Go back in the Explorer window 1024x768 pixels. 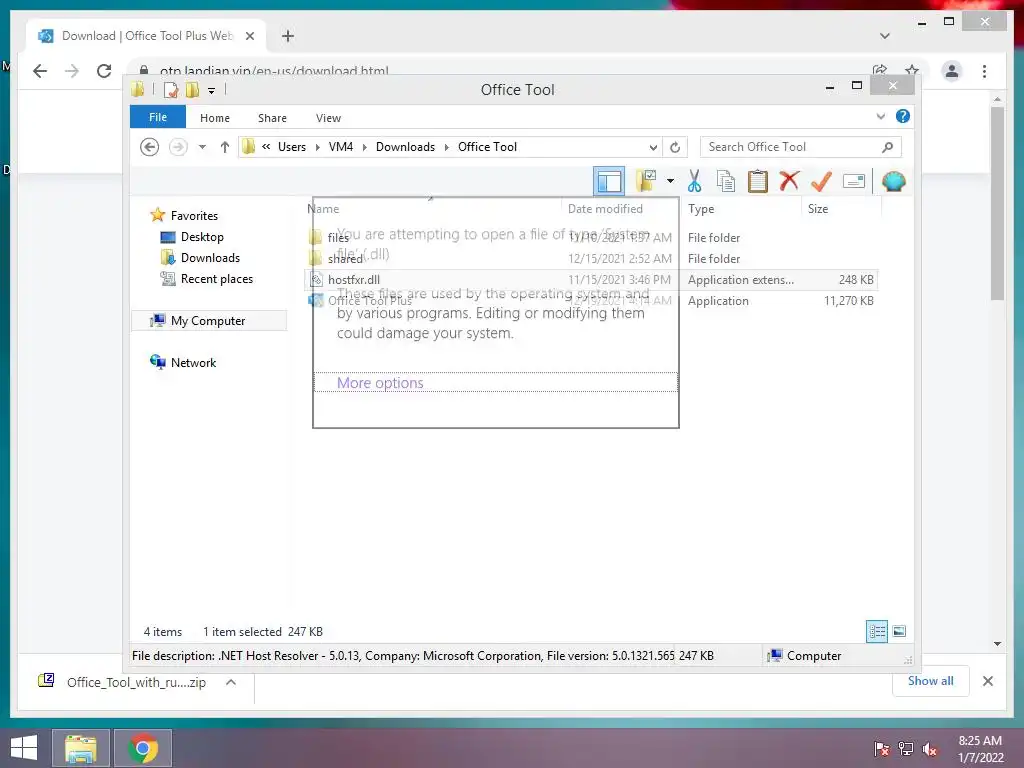tap(150, 147)
